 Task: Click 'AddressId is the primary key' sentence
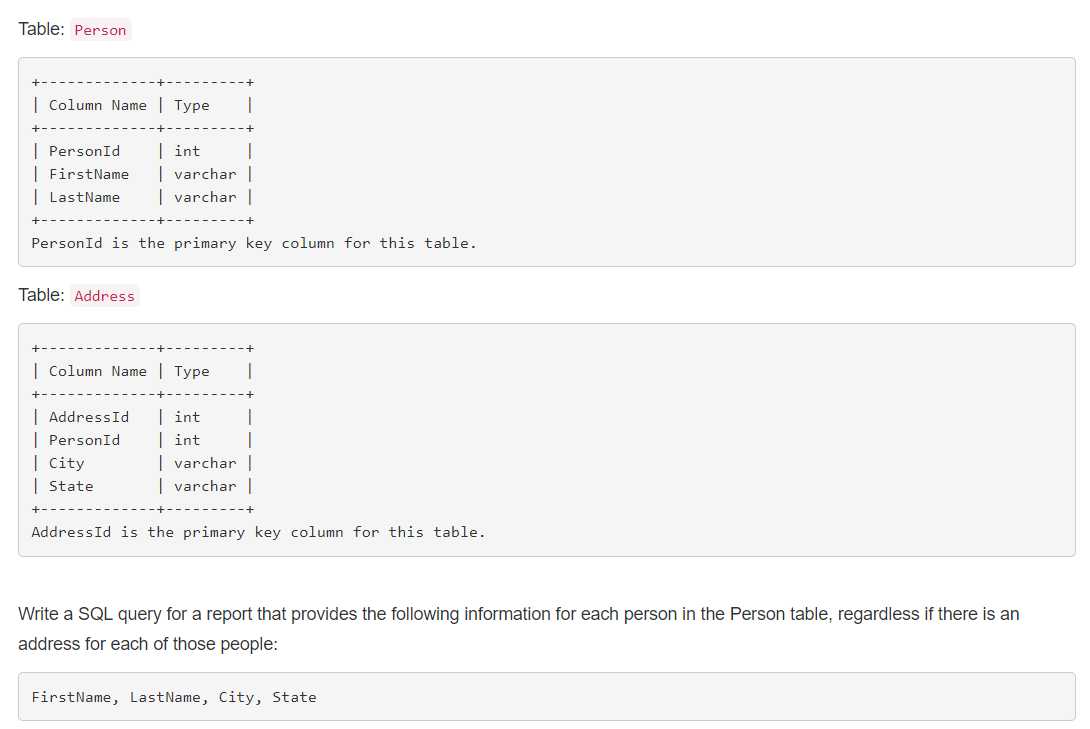coord(258,532)
